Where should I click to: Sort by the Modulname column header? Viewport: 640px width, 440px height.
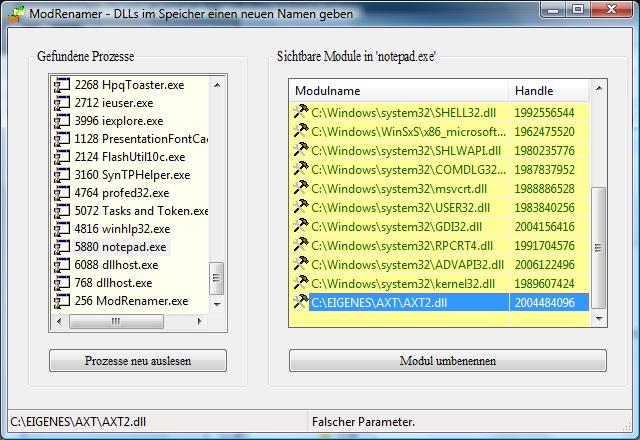[x=399, y=91]
